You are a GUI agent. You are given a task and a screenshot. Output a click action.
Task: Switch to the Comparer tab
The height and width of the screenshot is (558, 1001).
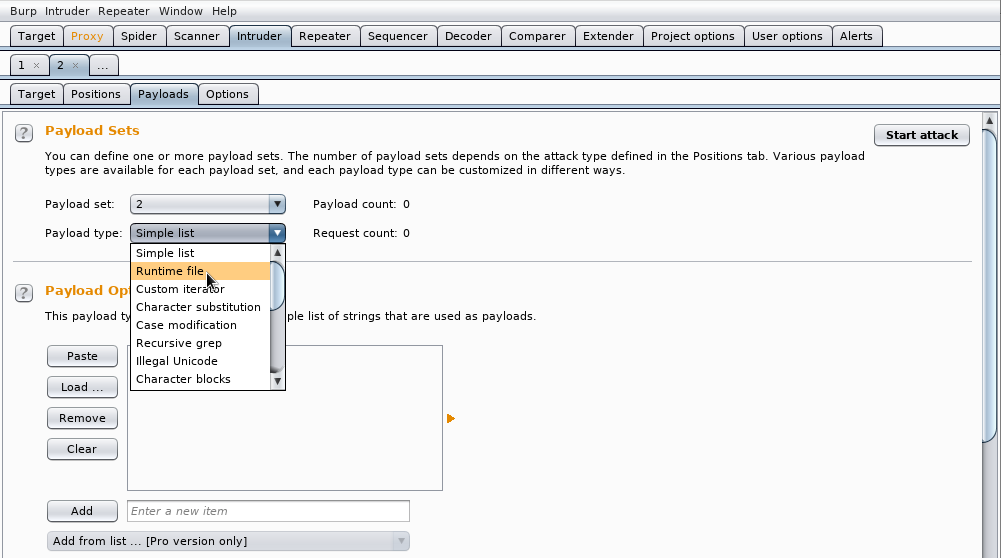(537, 36)
